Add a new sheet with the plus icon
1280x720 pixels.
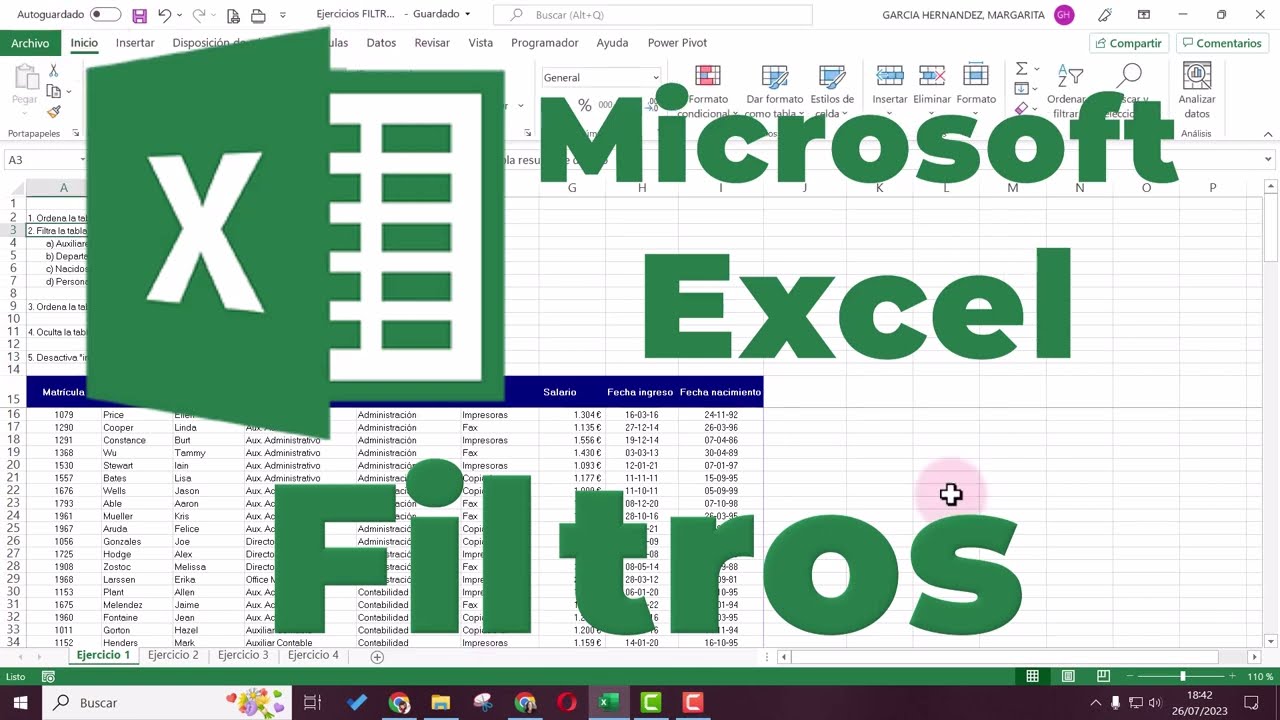pyautogui.click(x=377, y=657)
